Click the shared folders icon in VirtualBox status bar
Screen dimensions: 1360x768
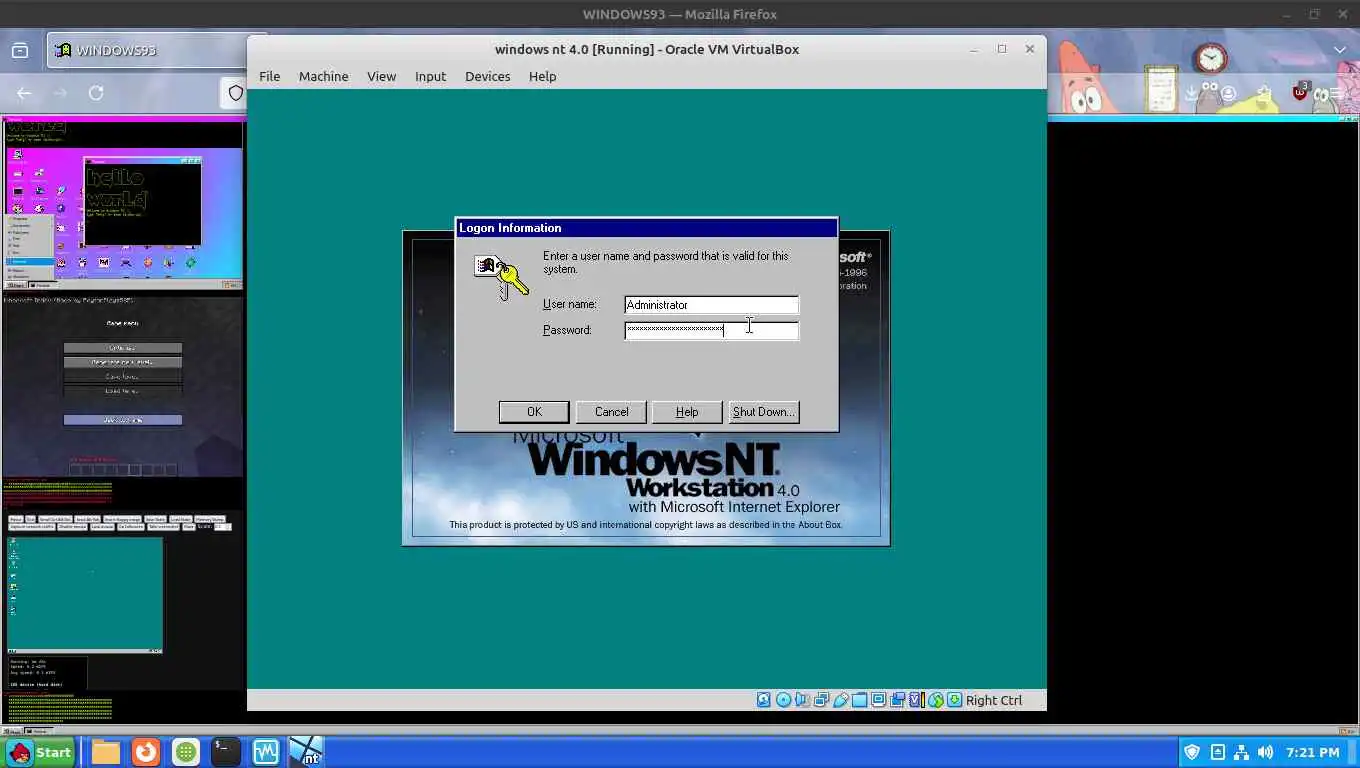pyautogui.click(x=860, y=700)
